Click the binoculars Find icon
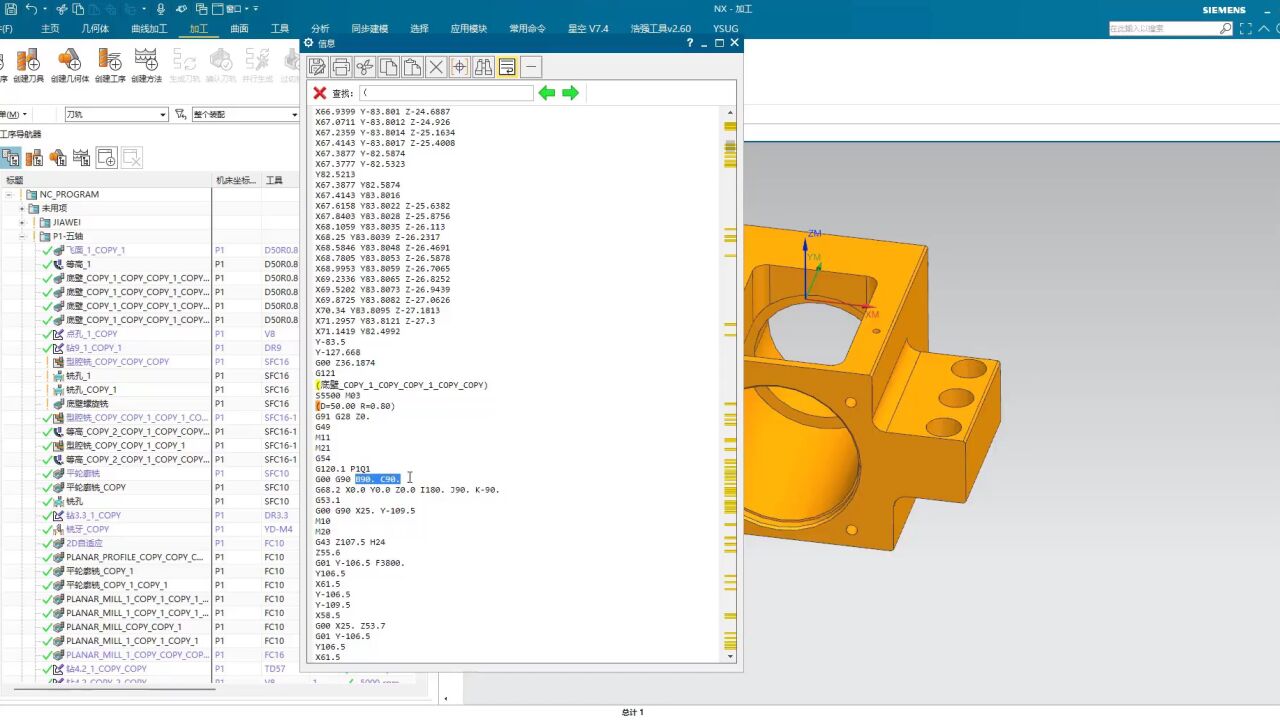 (x=484, y=67)
